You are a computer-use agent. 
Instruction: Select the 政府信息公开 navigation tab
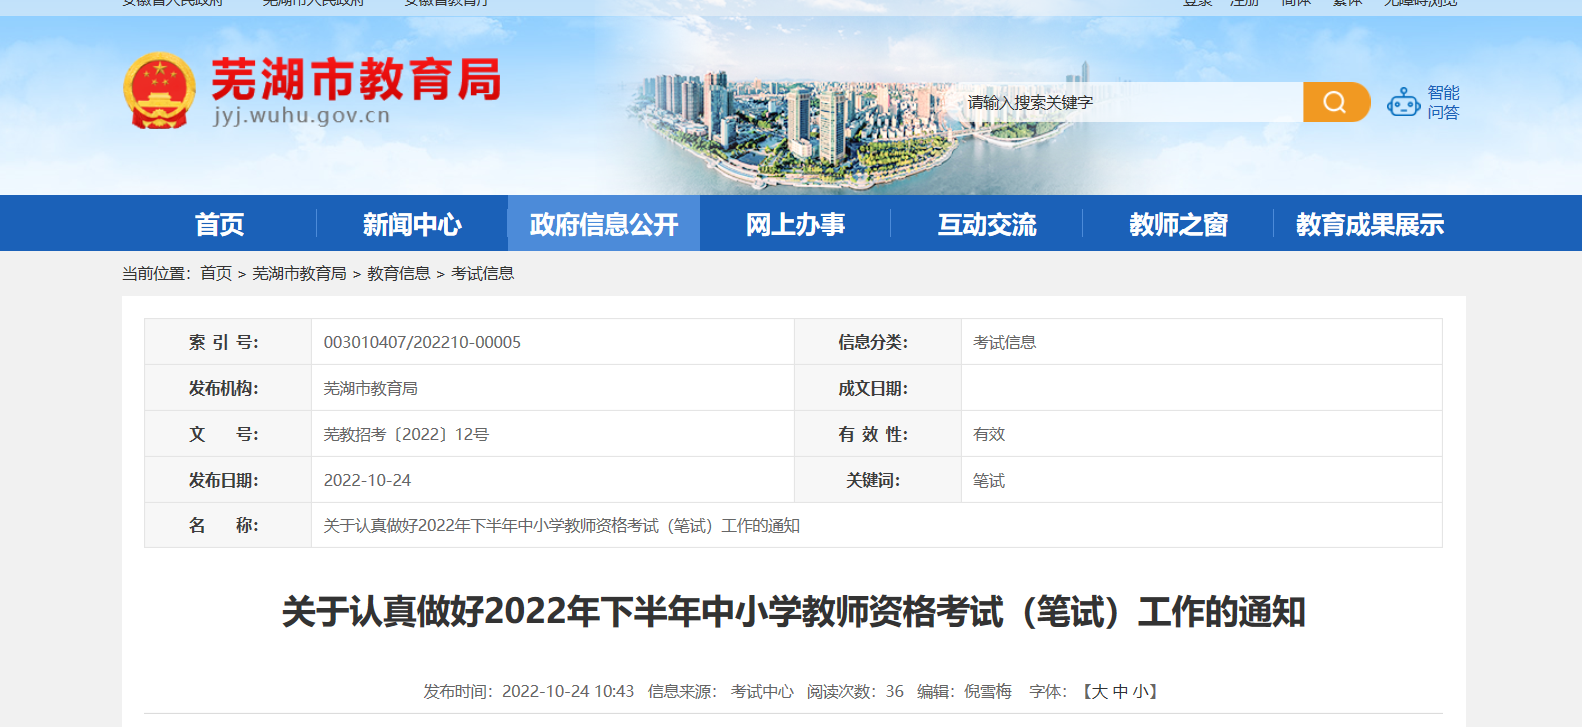click(604, 224)
